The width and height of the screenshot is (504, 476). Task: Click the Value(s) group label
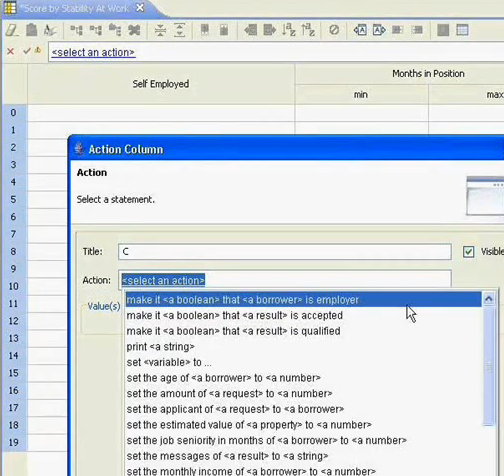coord(104,306)
